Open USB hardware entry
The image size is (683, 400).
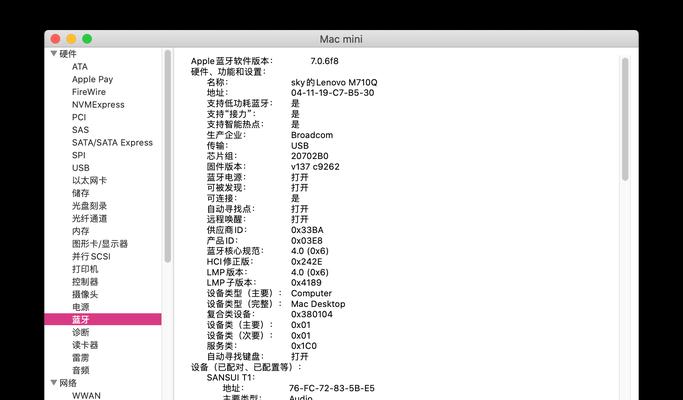[81, 168]
